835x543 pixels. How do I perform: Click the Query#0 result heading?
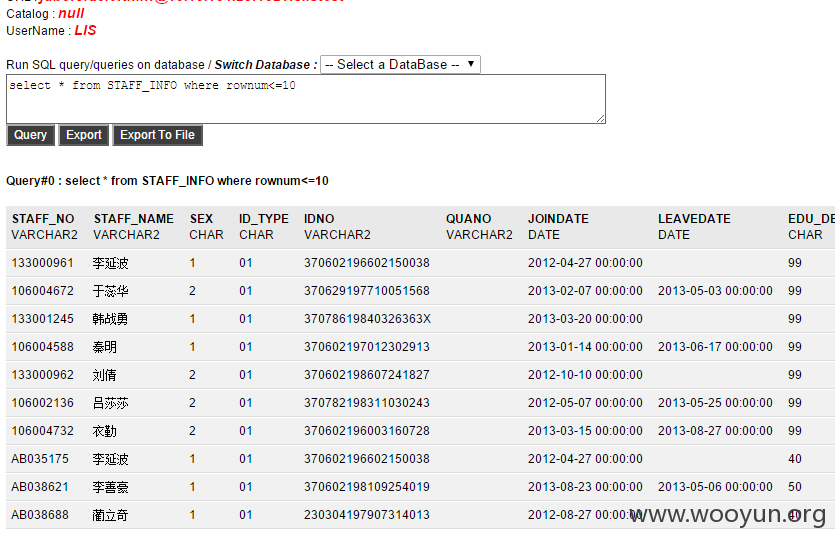[x=167, y=181]
